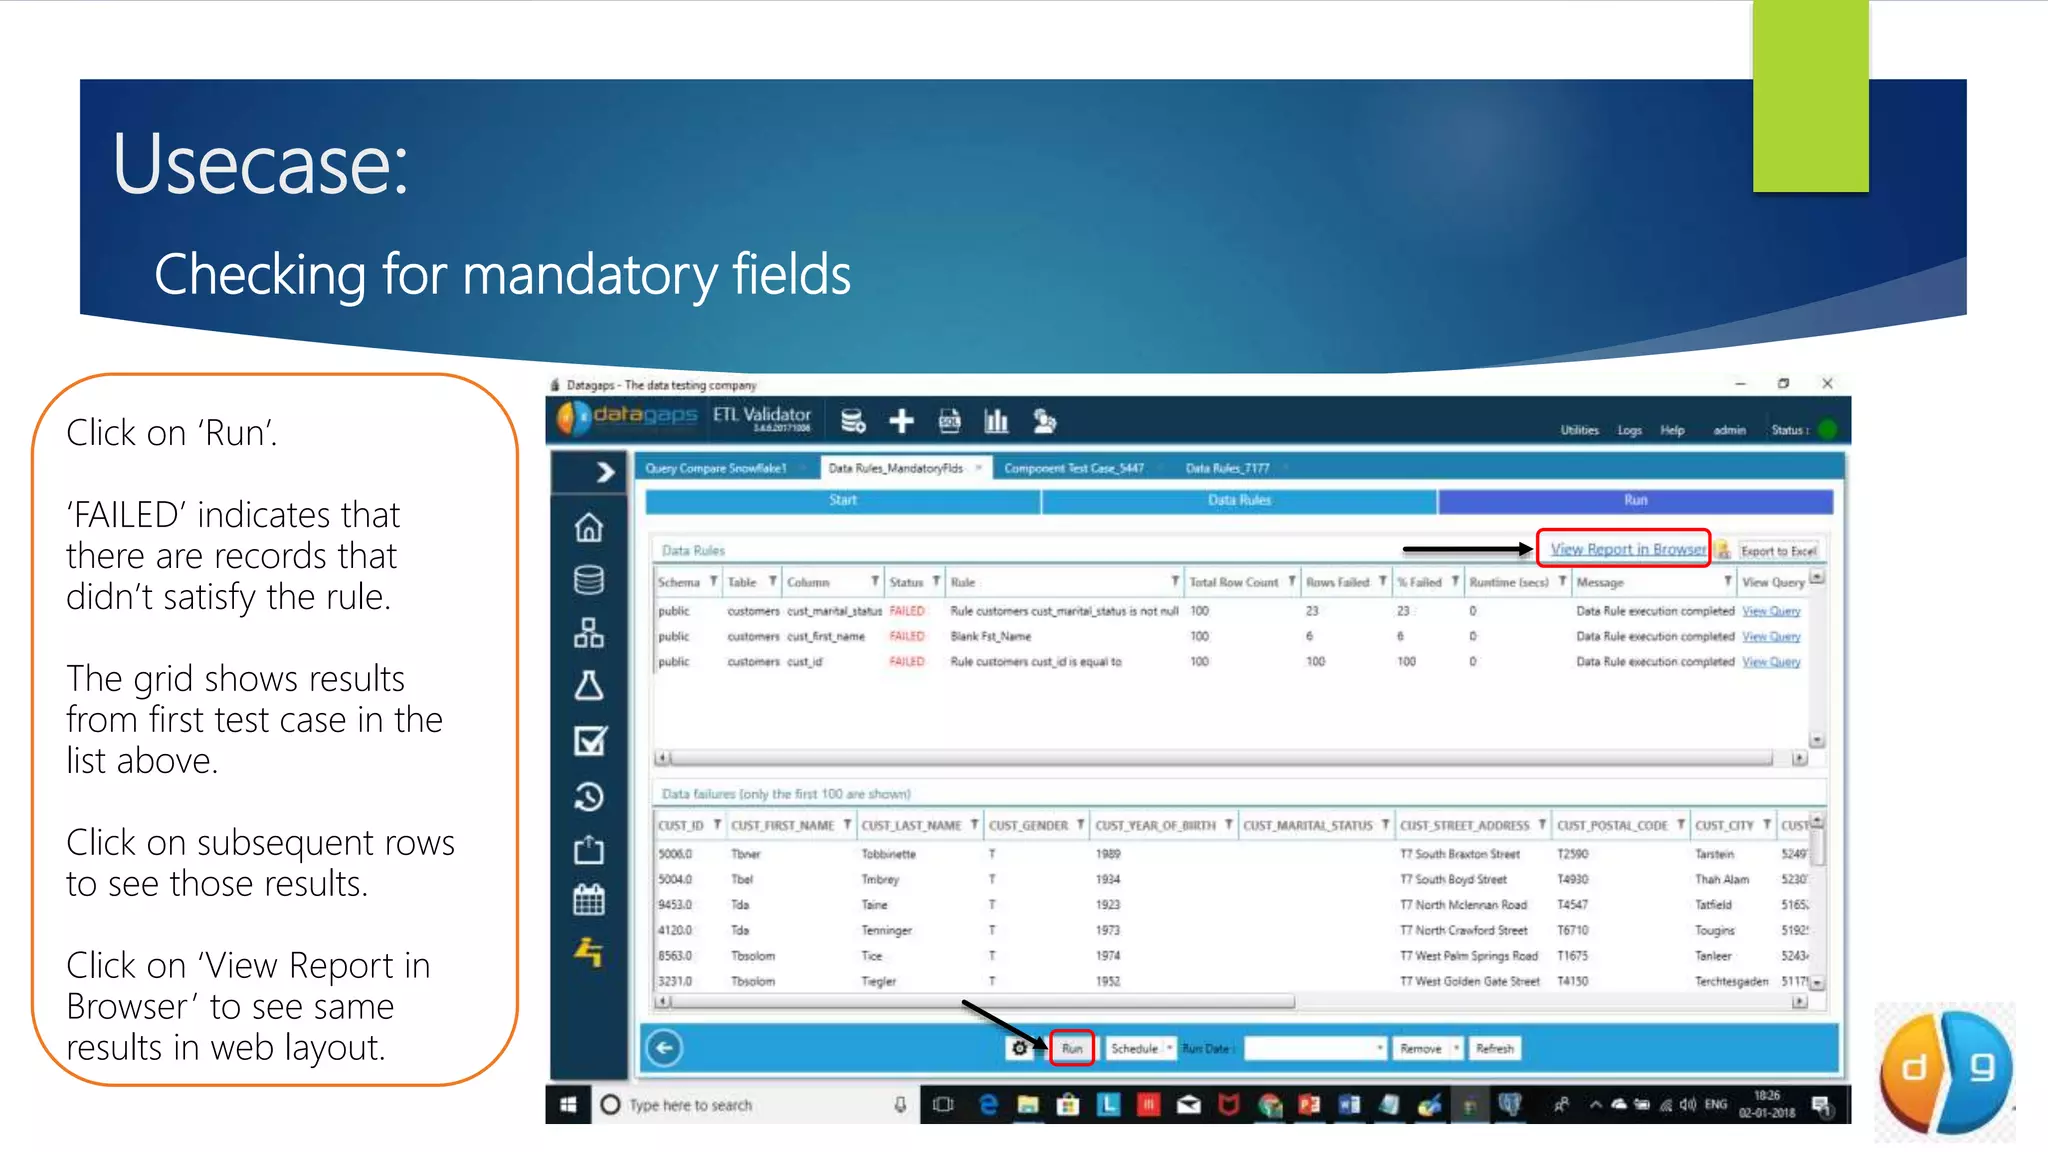Screen dimensions: 2048x1152
Task: Open the sidebar history clock icon
Action: coord(589,796)
